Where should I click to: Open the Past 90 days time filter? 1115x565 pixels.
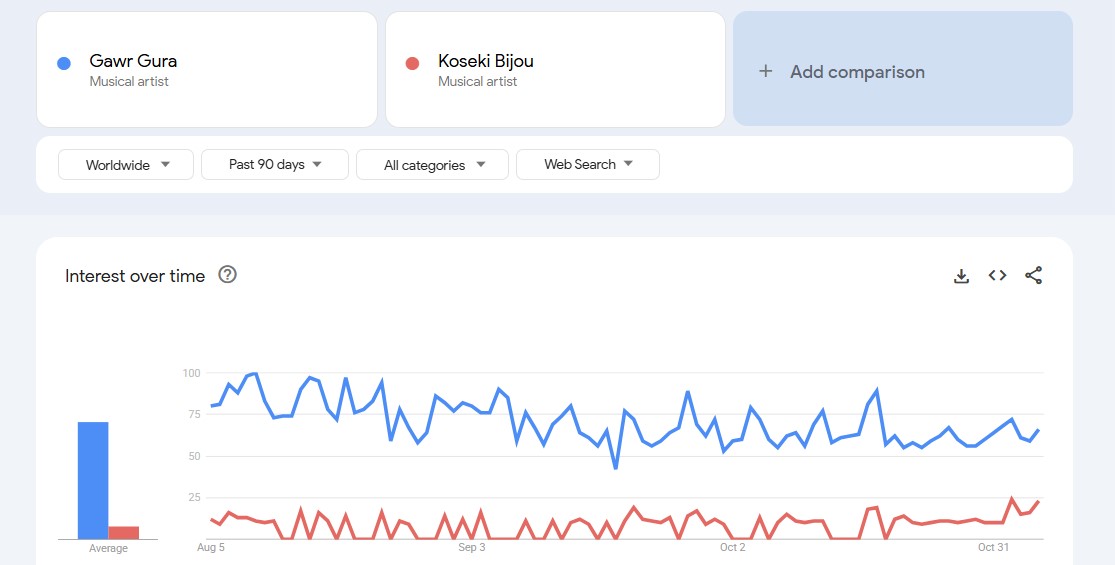275,165
